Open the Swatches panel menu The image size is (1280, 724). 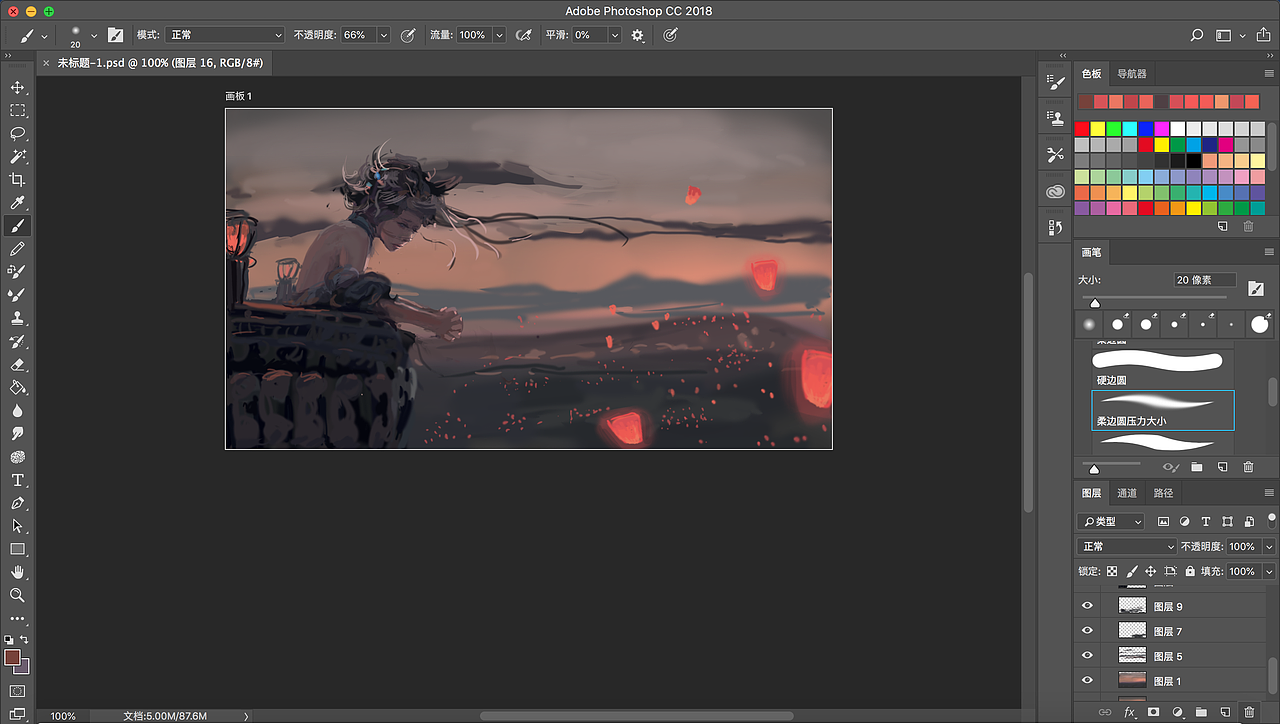click(x=1270, y=74)
